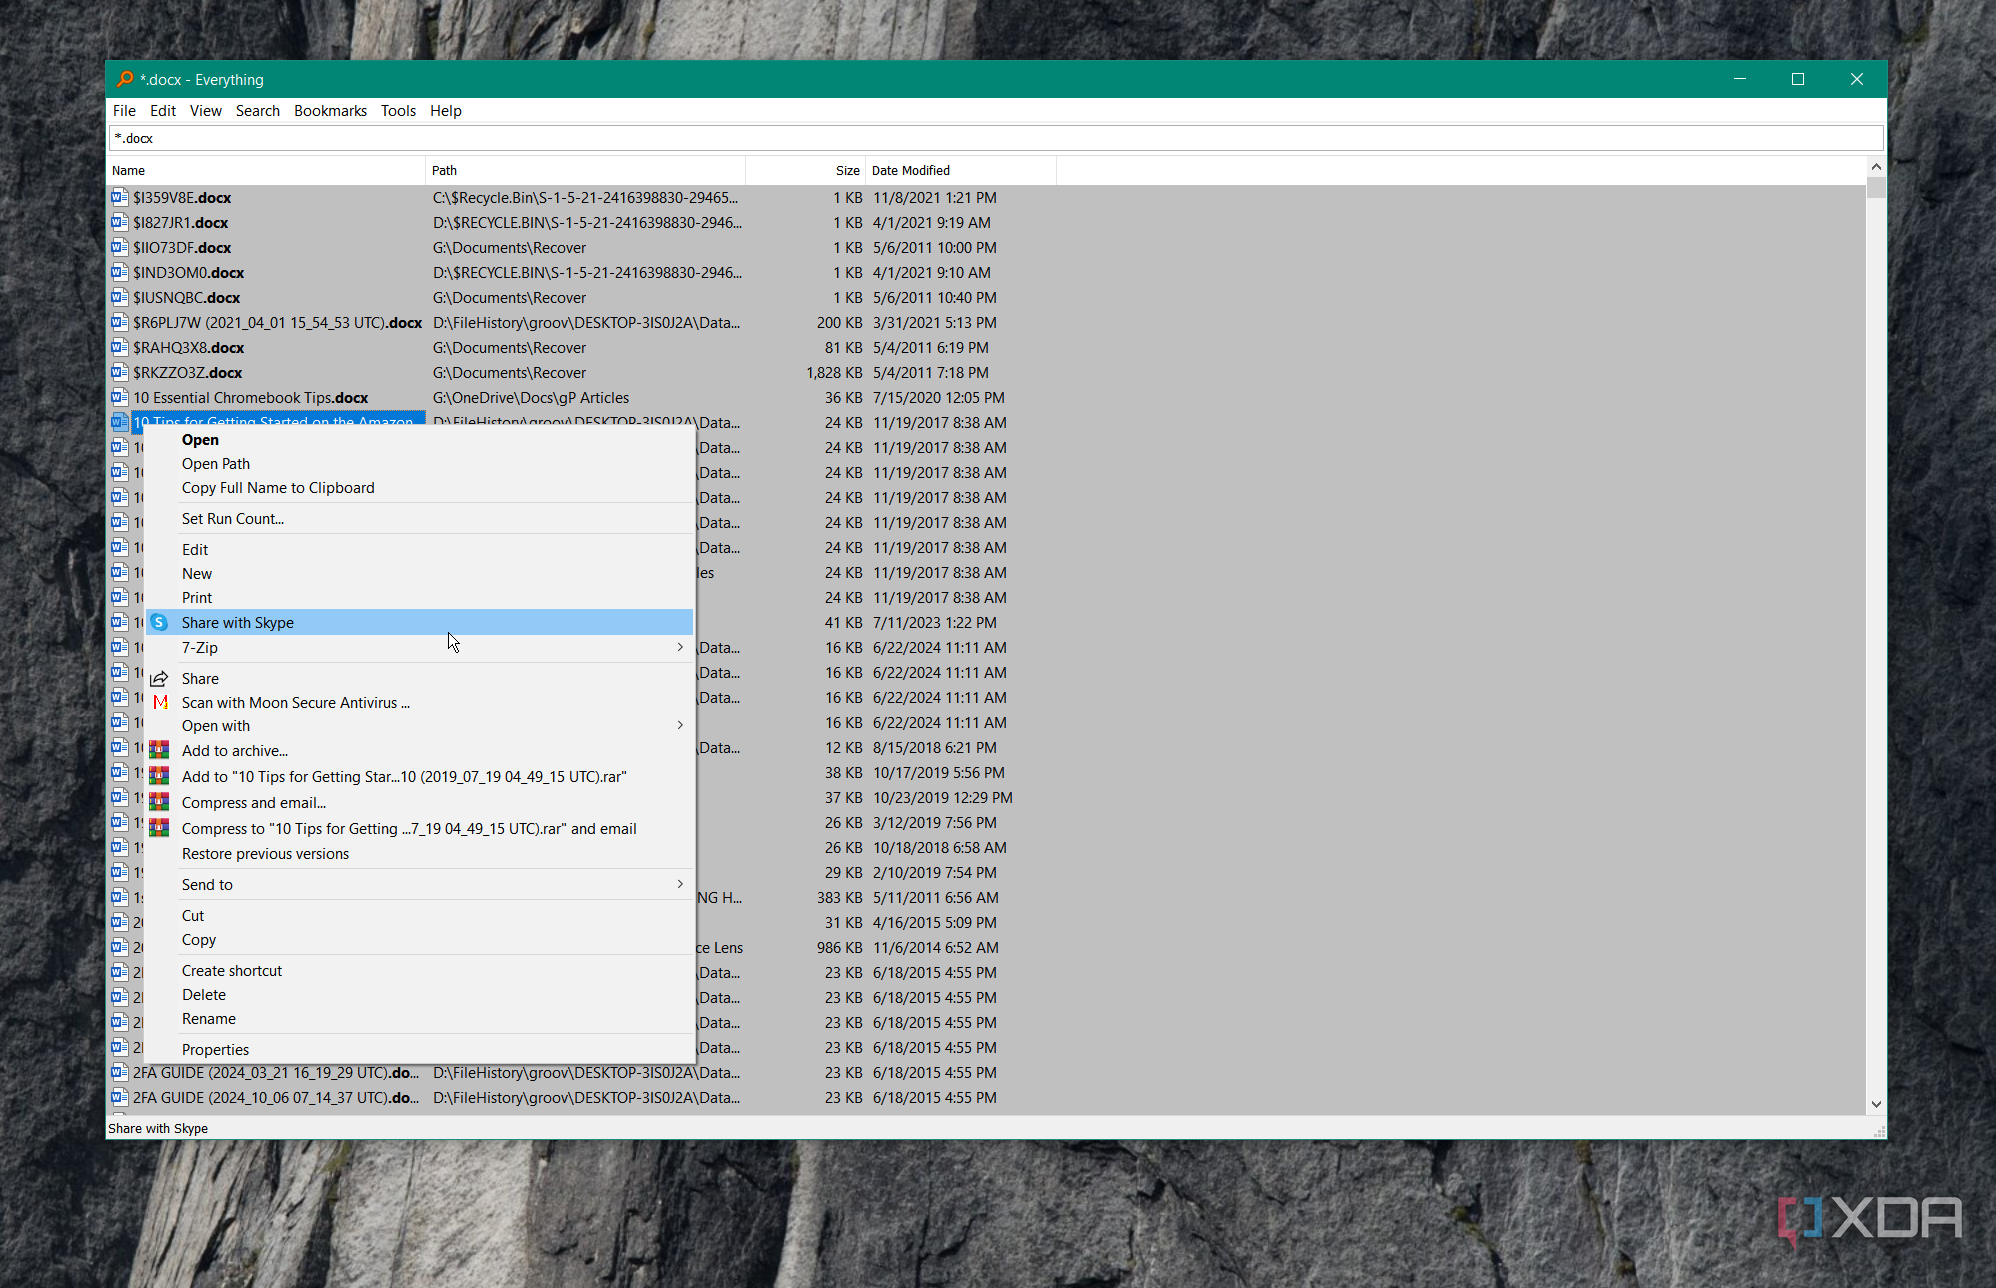Sort results by Date Modified column
This screenshot has width=1996, height=1288.
910,170
